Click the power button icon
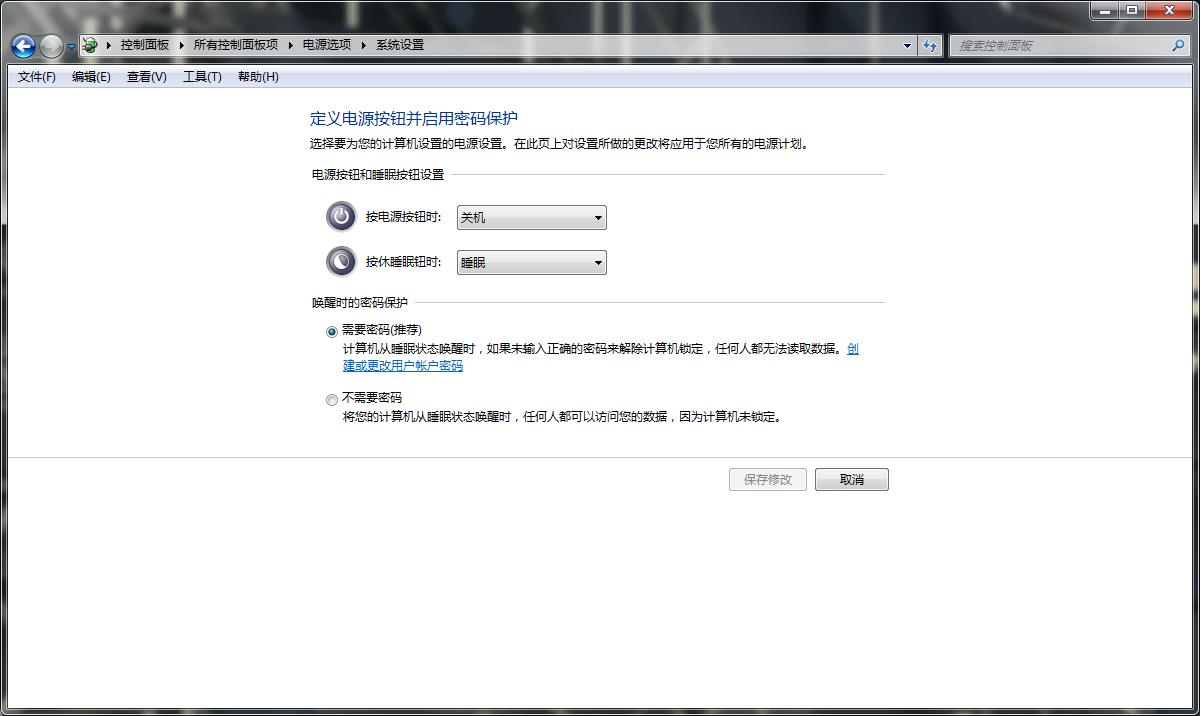The image size is (1200, 716). (341, 216)
